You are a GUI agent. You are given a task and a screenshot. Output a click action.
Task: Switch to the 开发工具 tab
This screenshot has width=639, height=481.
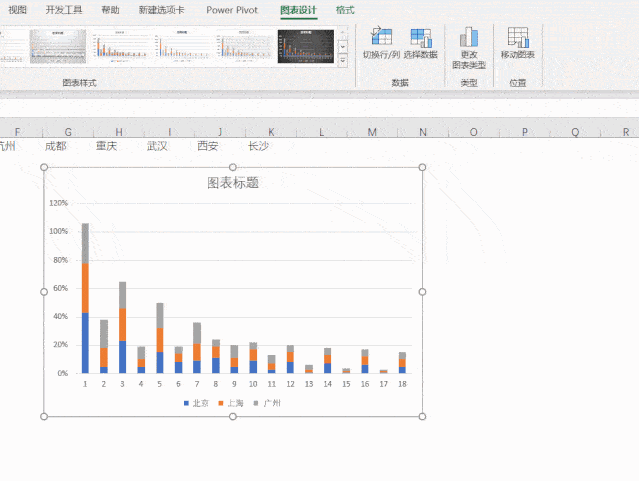tap(64, 10)
